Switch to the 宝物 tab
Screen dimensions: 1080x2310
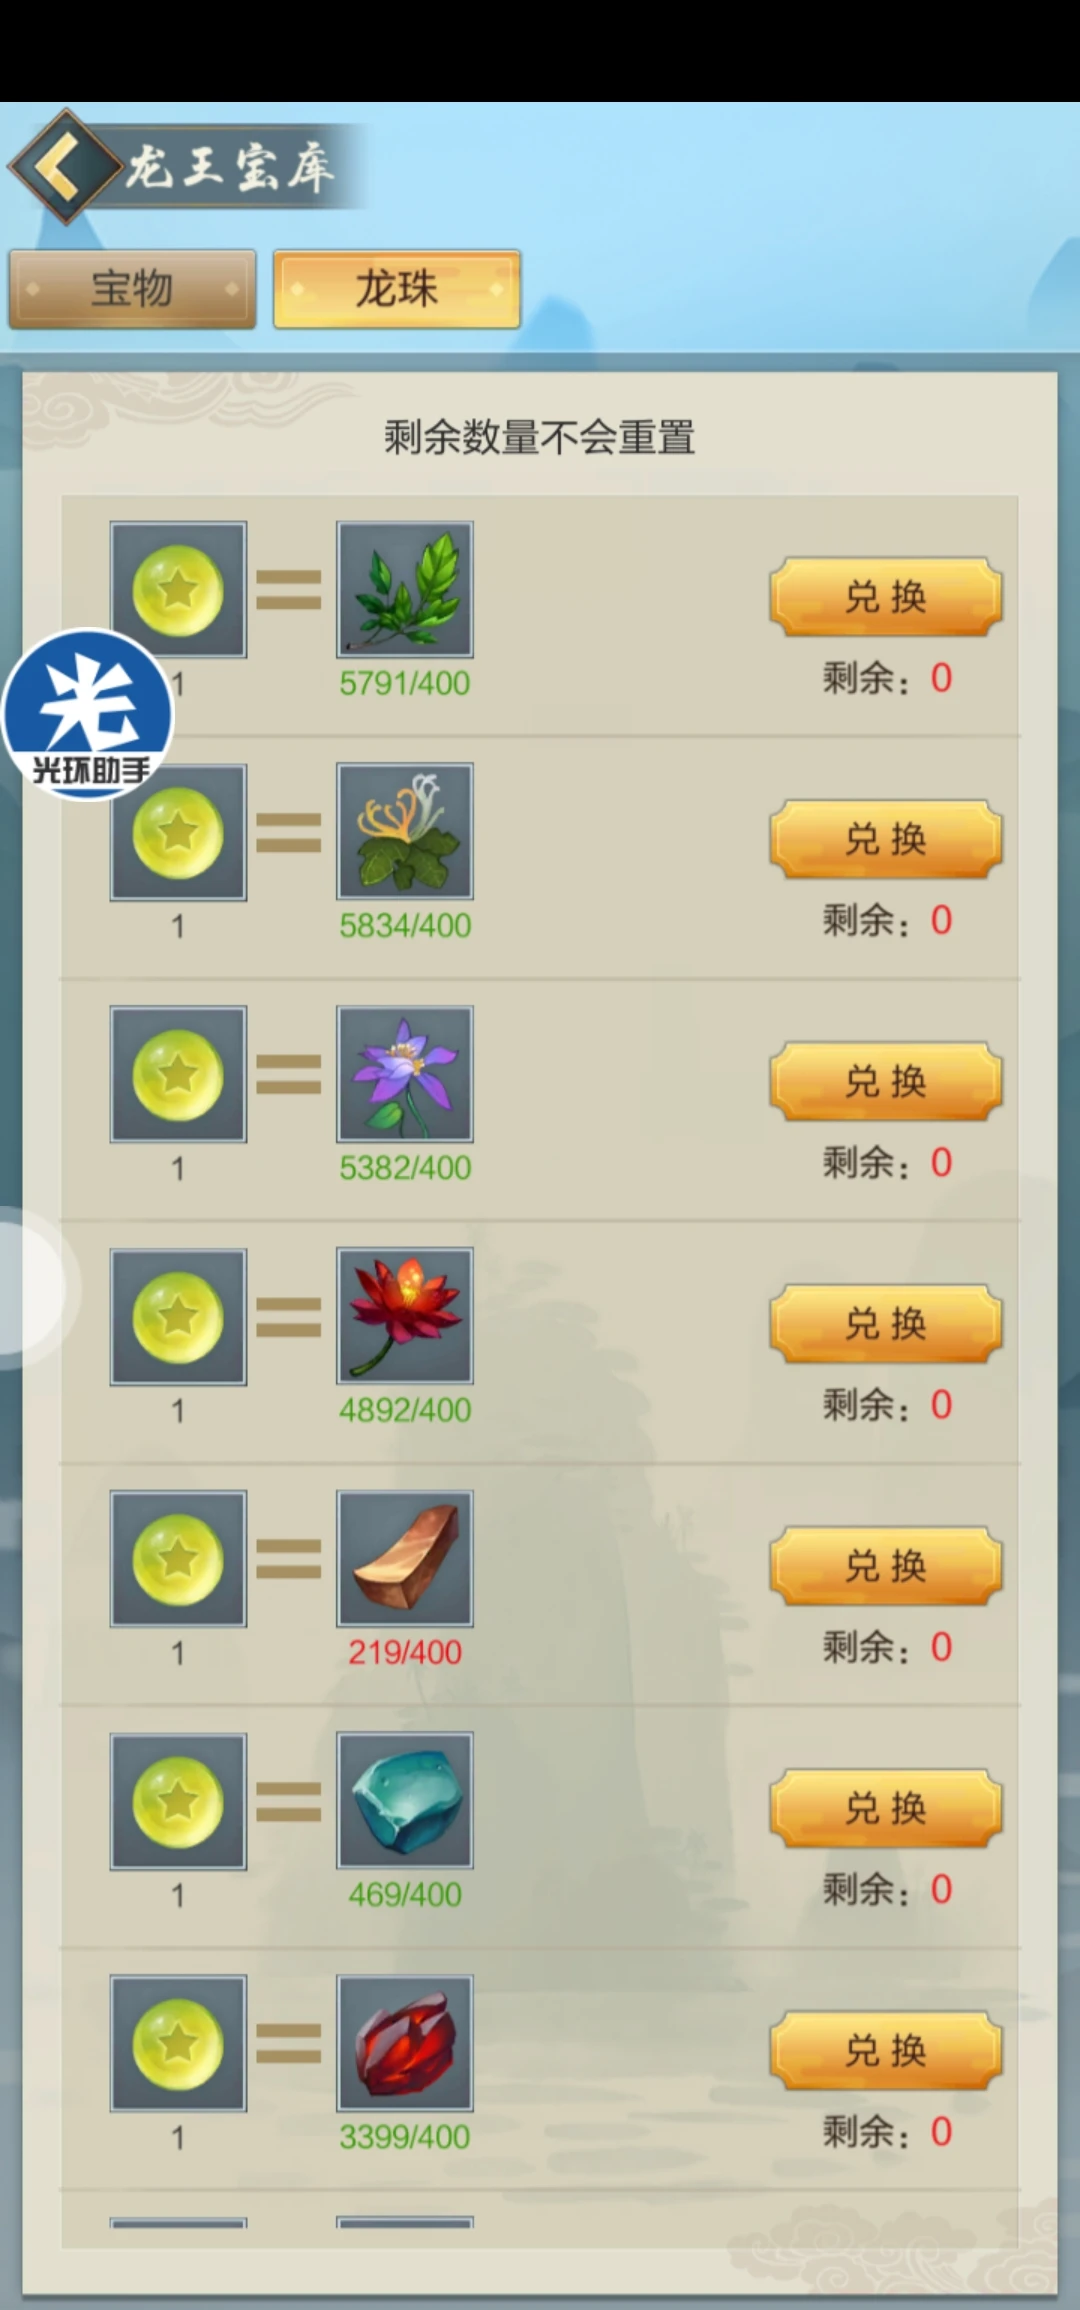pos(132,289)
